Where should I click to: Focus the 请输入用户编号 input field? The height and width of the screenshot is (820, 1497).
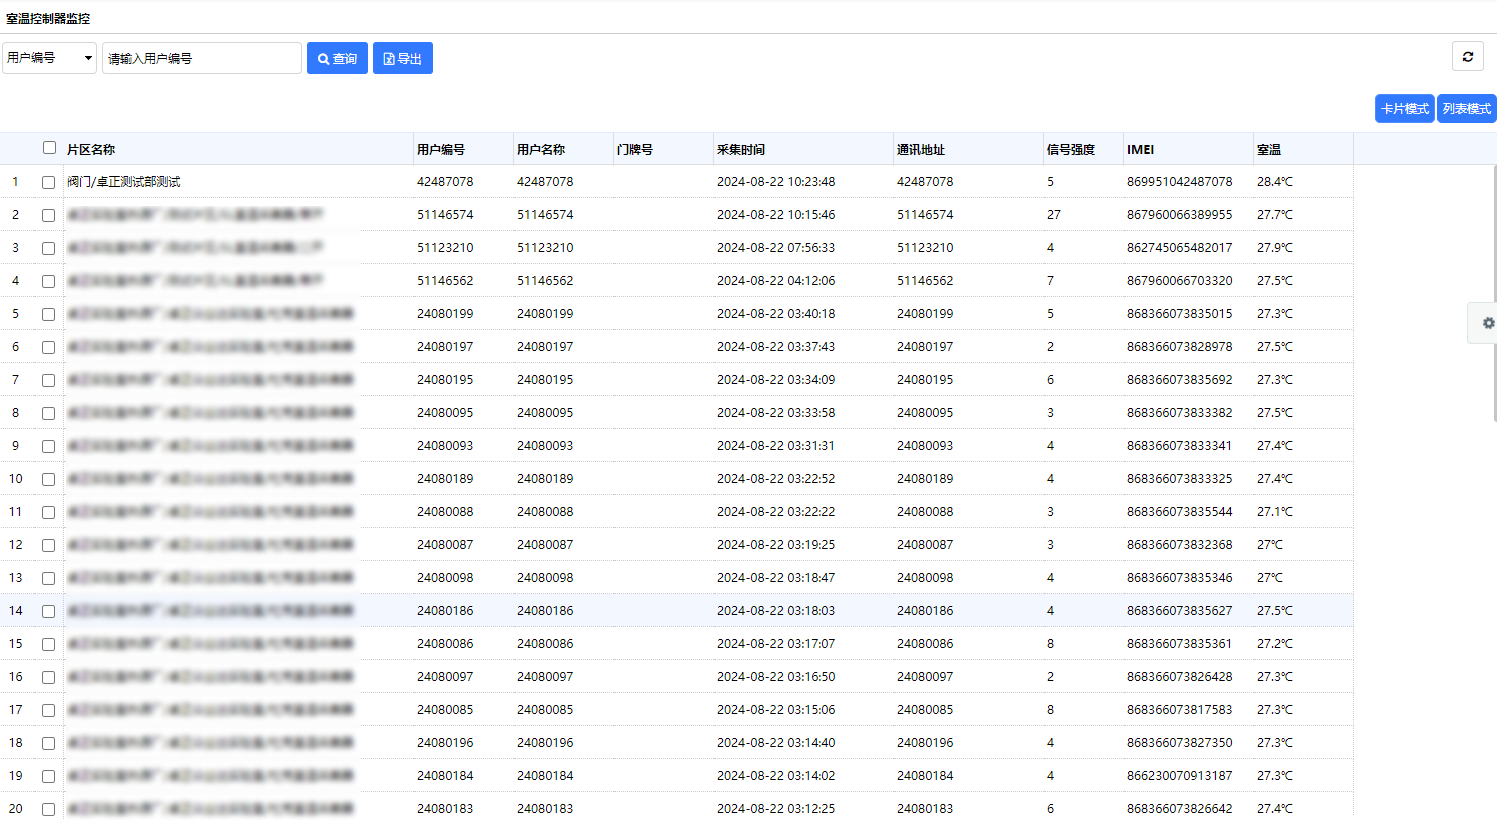(202, 58)
